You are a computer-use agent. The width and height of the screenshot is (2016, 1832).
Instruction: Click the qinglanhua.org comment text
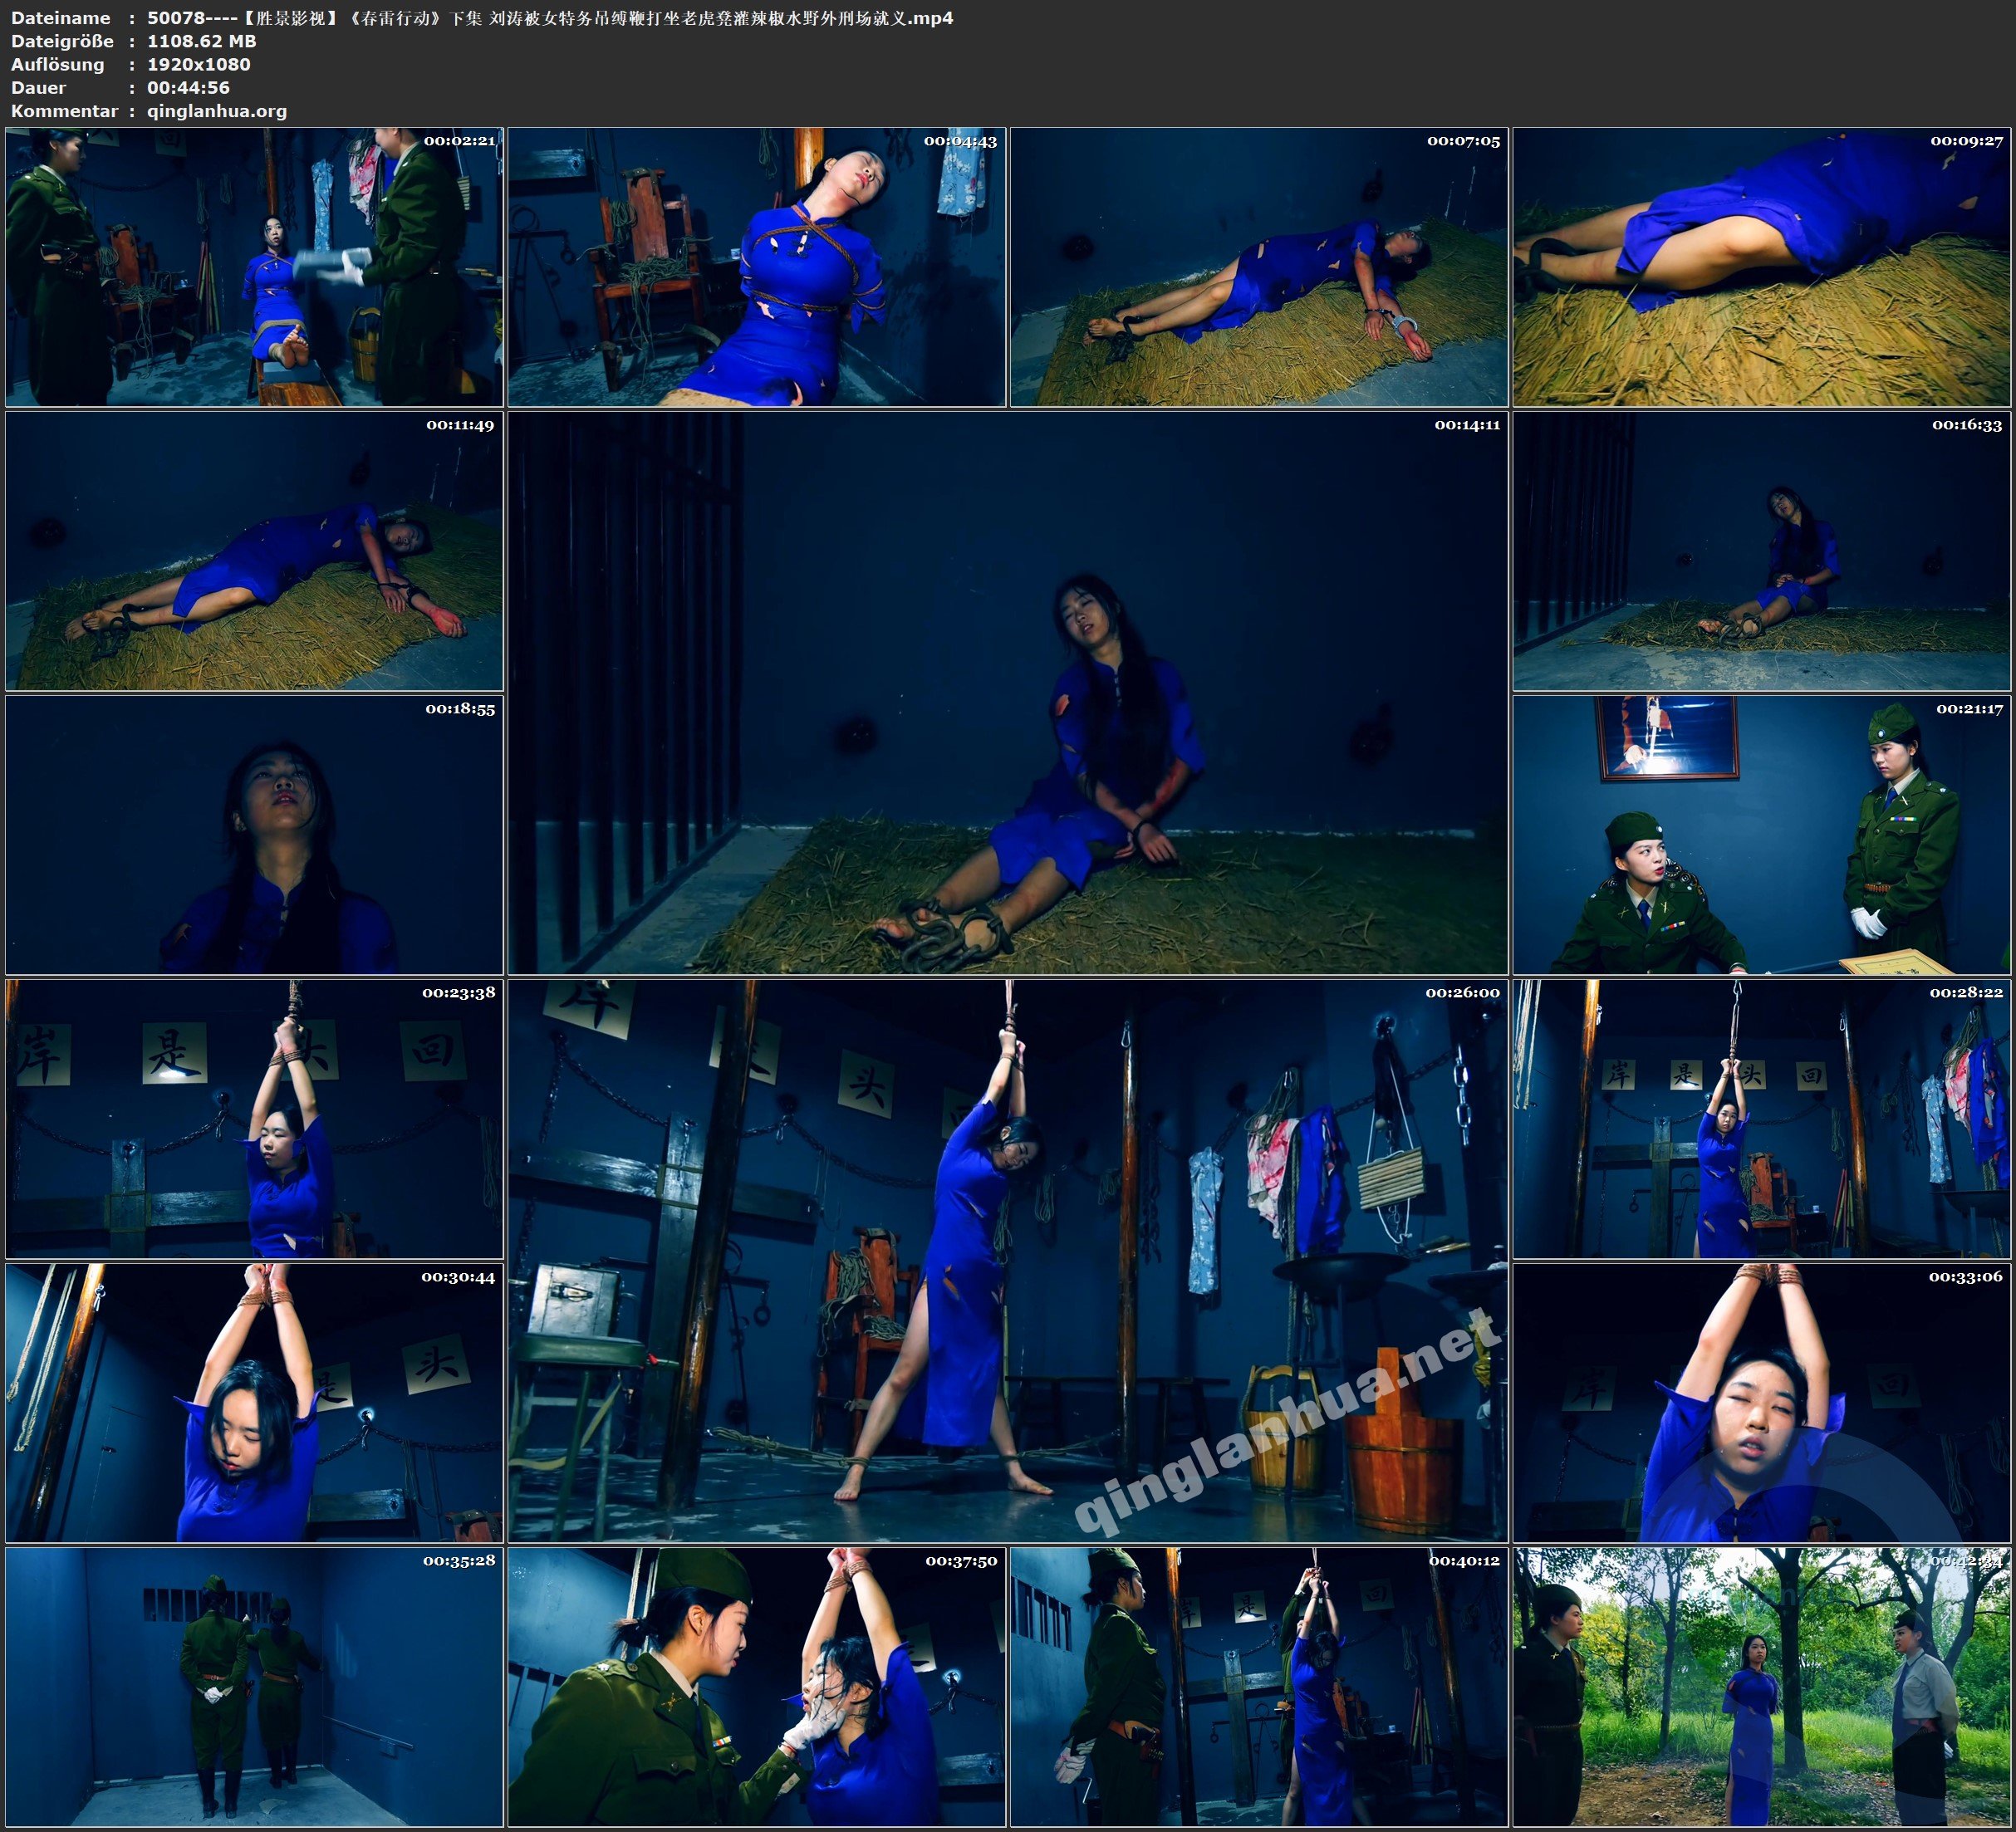pos(217,111)
